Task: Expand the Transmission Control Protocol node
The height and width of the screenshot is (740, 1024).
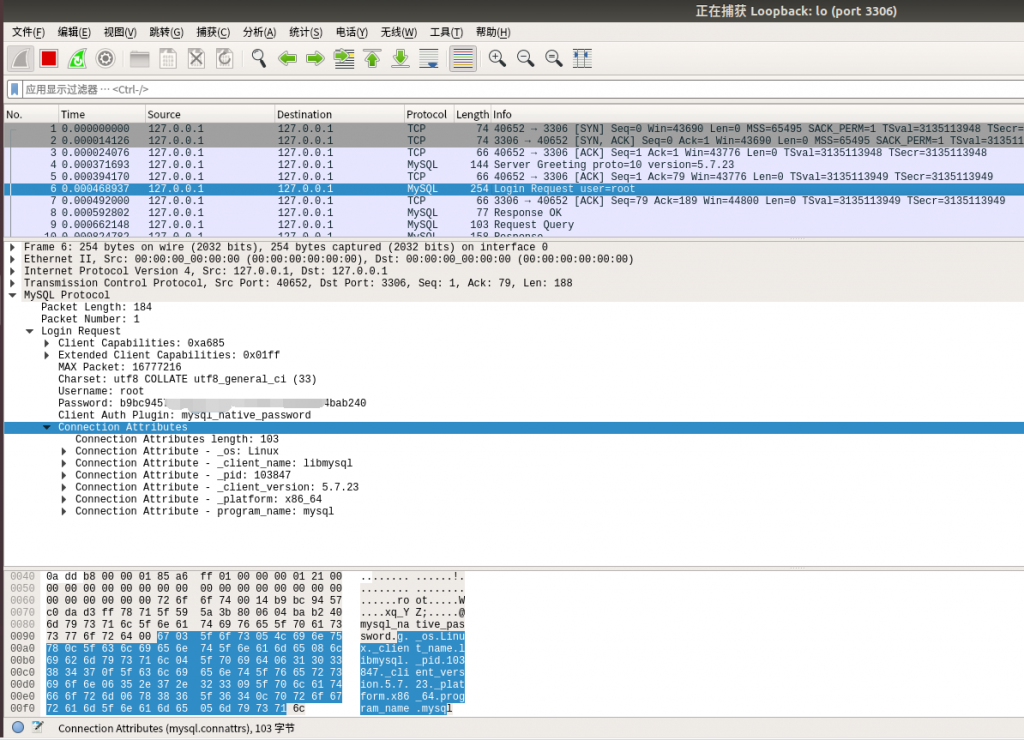Action: pyautogui.click(x=12, y=283)
